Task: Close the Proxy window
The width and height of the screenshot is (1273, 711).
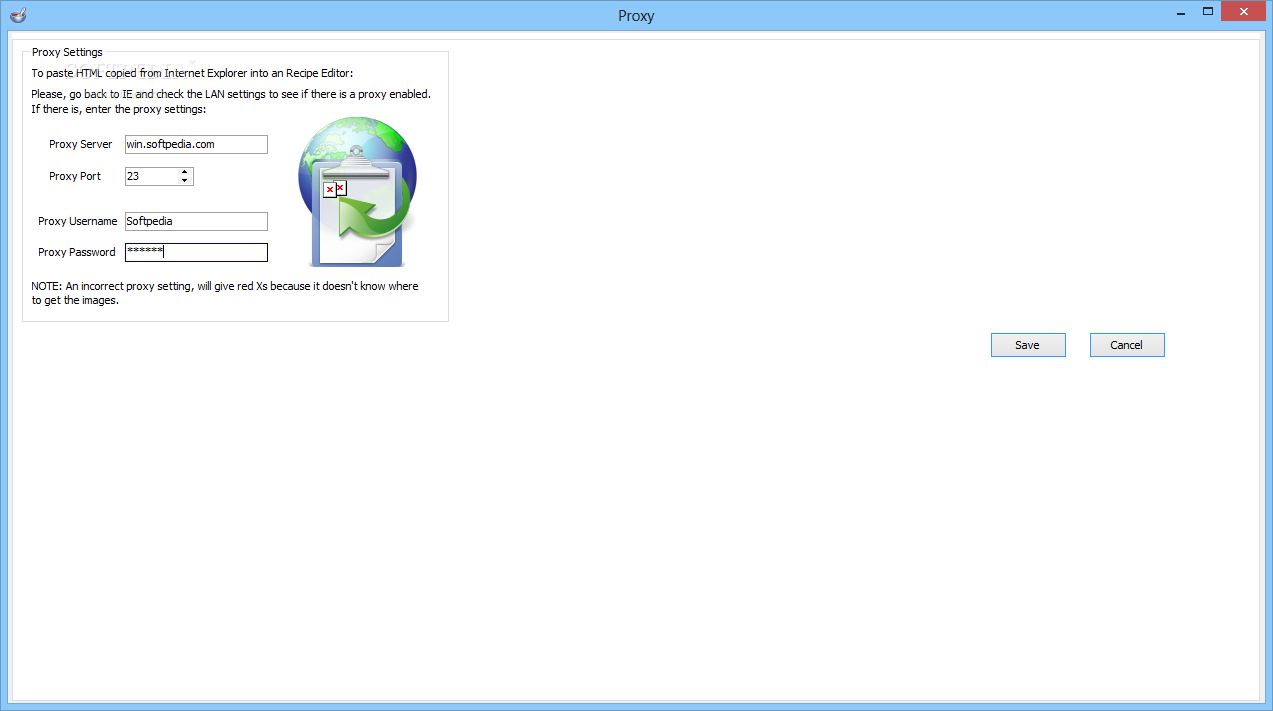Action: click(1245, 12)
